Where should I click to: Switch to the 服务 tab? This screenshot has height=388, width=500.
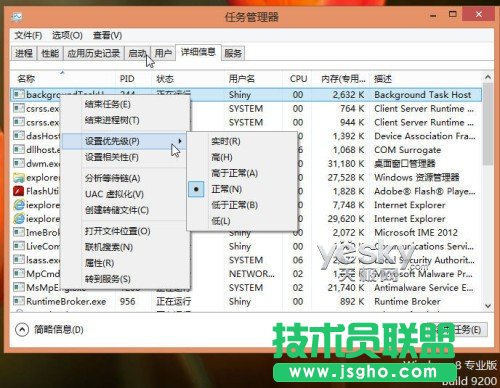tap(233, 53)
